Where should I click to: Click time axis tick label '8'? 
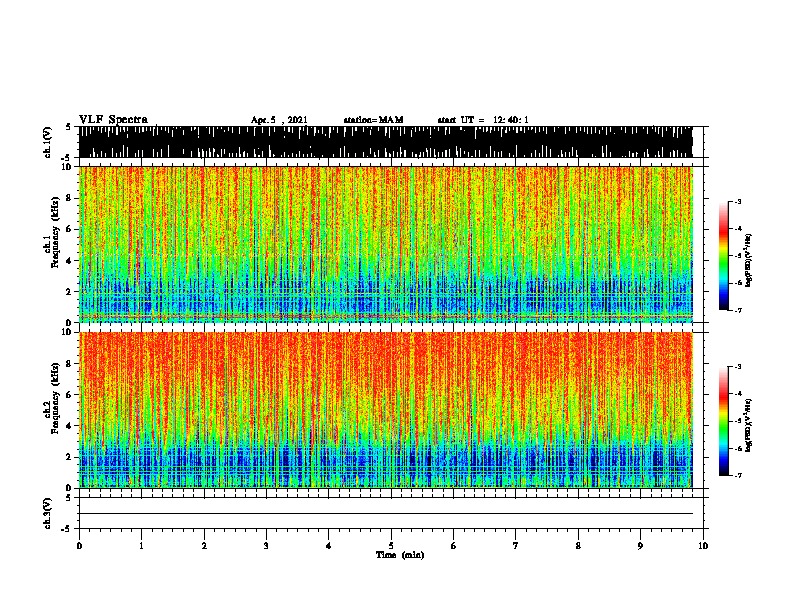tap(578, 546)
